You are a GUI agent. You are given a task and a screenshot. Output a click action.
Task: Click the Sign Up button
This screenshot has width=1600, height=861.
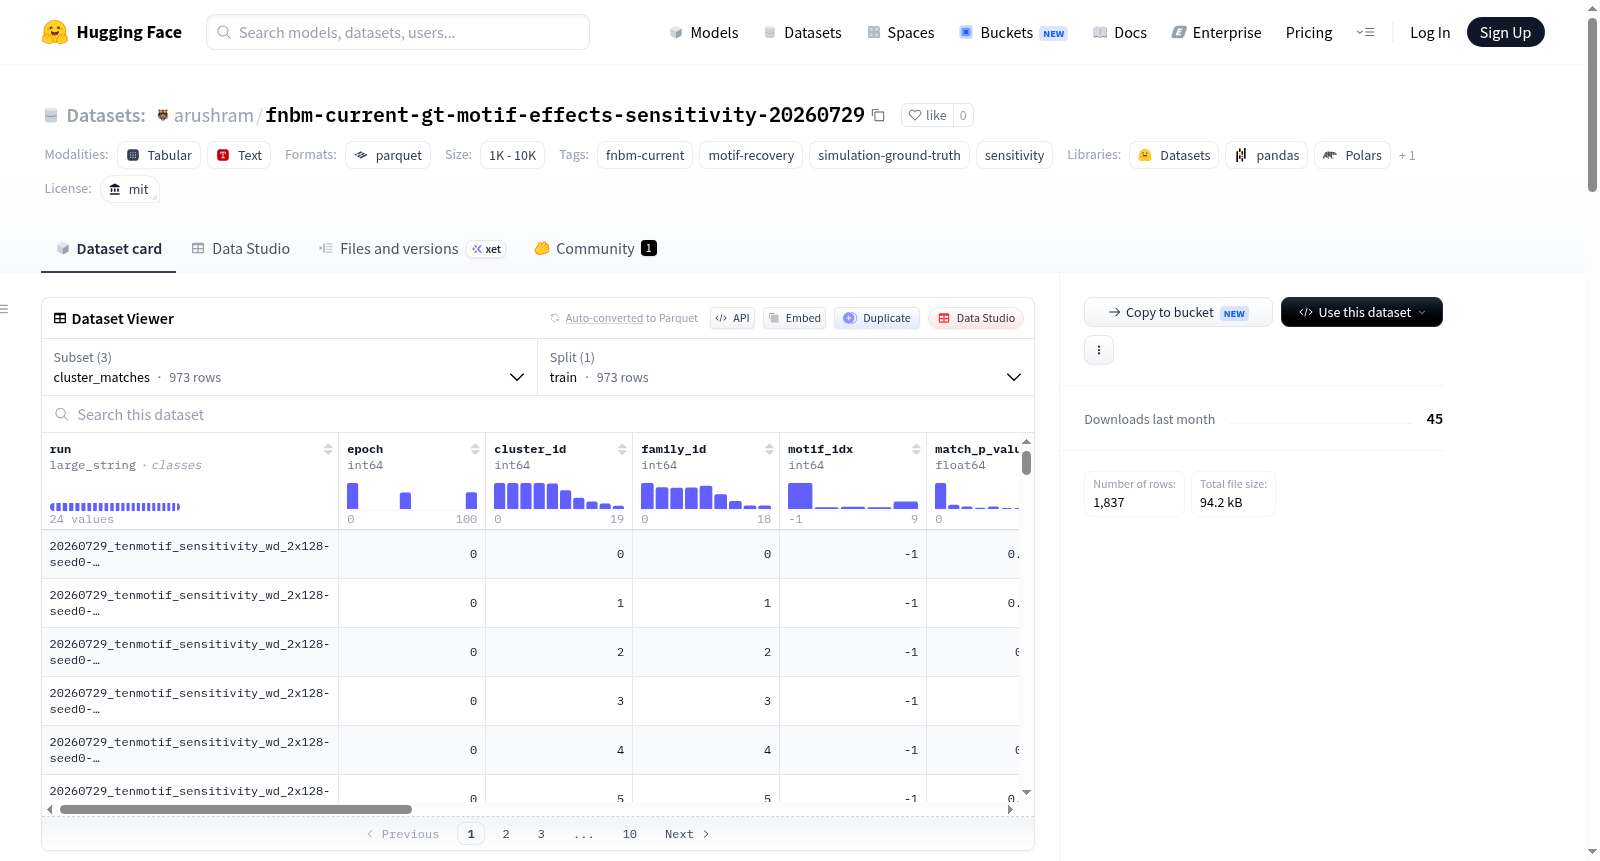(1505, 32)
